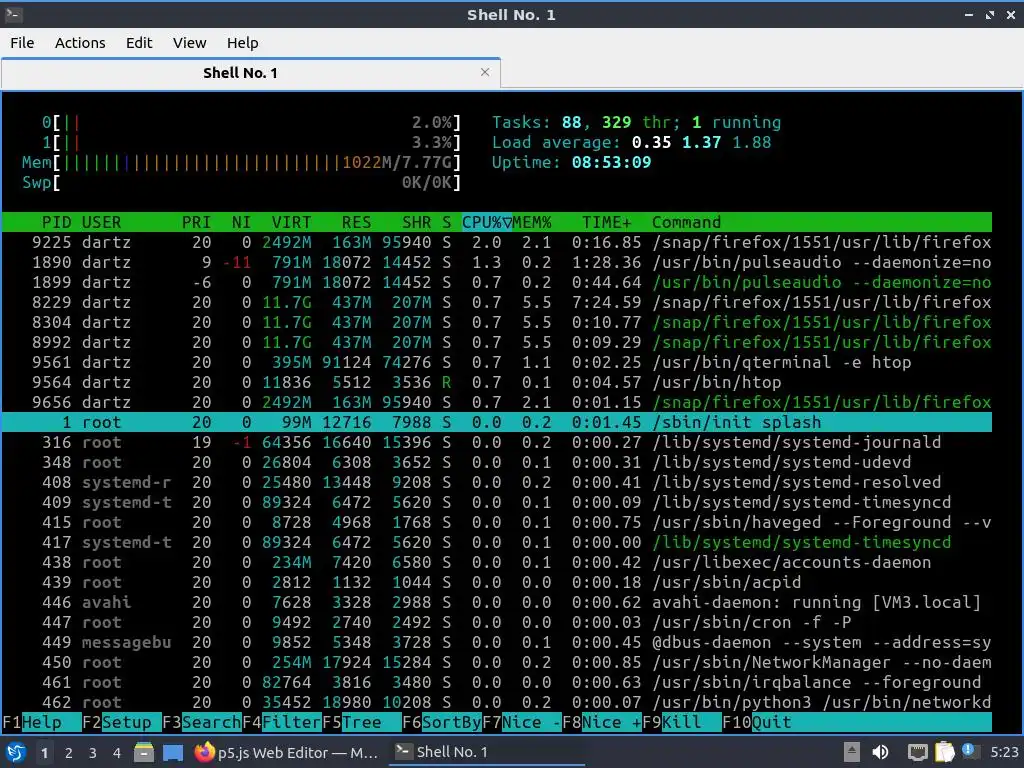1024x768 pixels.
Task: Click F9 Kill in htop footer
Action: pos(681,722)
